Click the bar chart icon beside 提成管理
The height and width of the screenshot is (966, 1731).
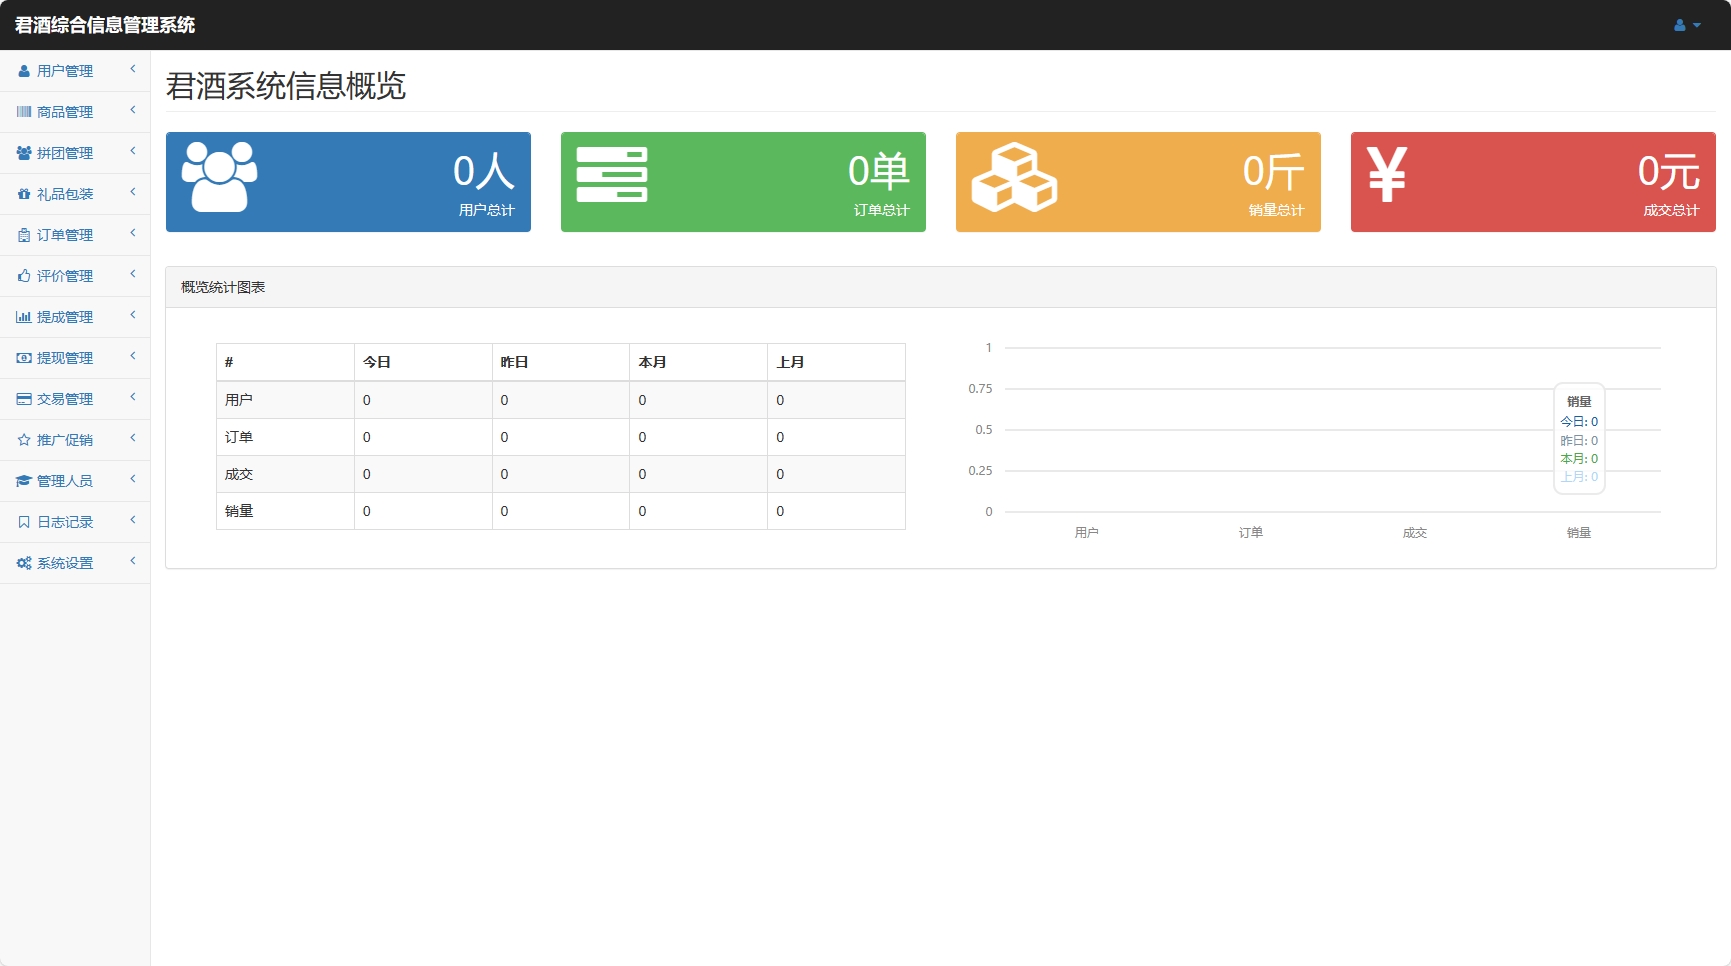[x=24, y=317]
